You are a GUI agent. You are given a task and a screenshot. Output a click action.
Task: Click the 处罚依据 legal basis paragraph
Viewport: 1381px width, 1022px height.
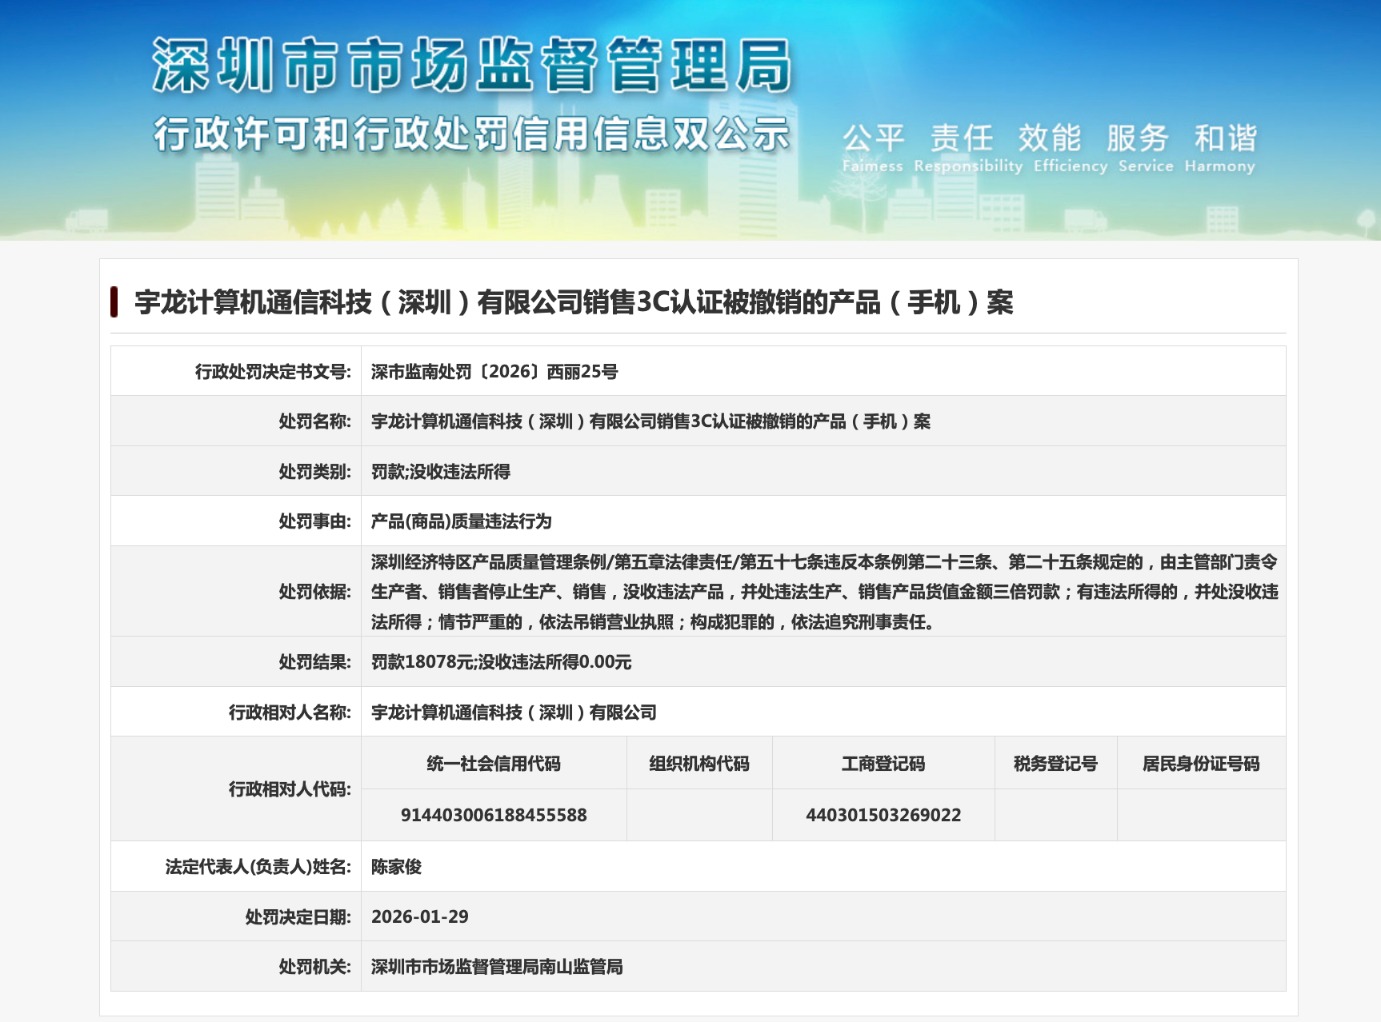823,592
